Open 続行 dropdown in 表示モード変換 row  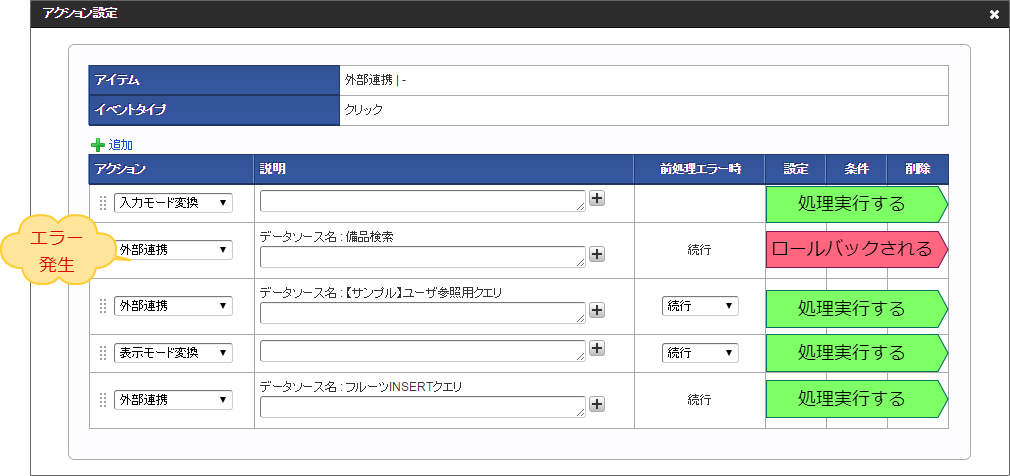coord(700,353)
